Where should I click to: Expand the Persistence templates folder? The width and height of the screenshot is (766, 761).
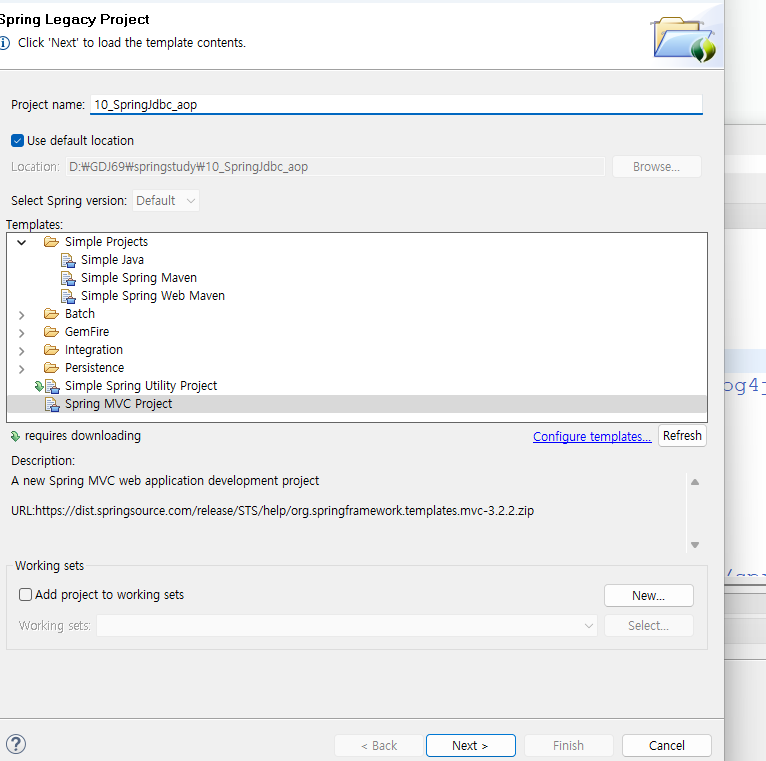(21, 369)
